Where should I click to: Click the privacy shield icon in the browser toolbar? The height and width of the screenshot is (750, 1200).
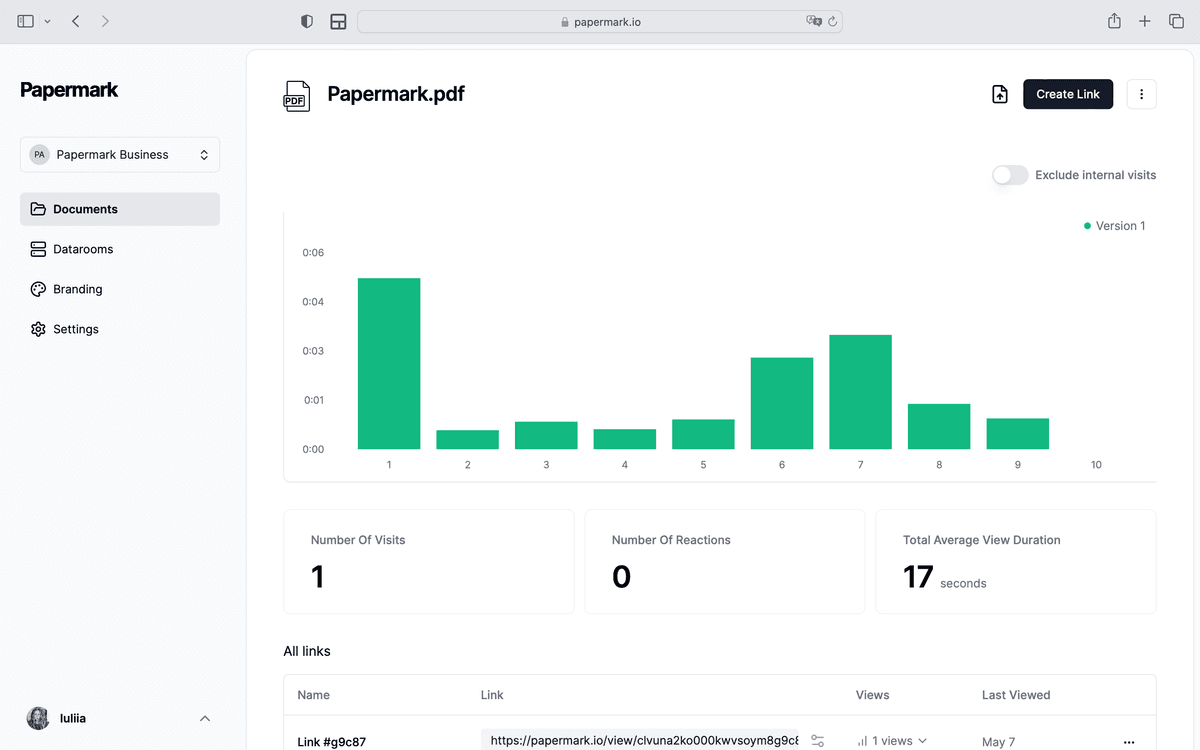coord(306,20)
